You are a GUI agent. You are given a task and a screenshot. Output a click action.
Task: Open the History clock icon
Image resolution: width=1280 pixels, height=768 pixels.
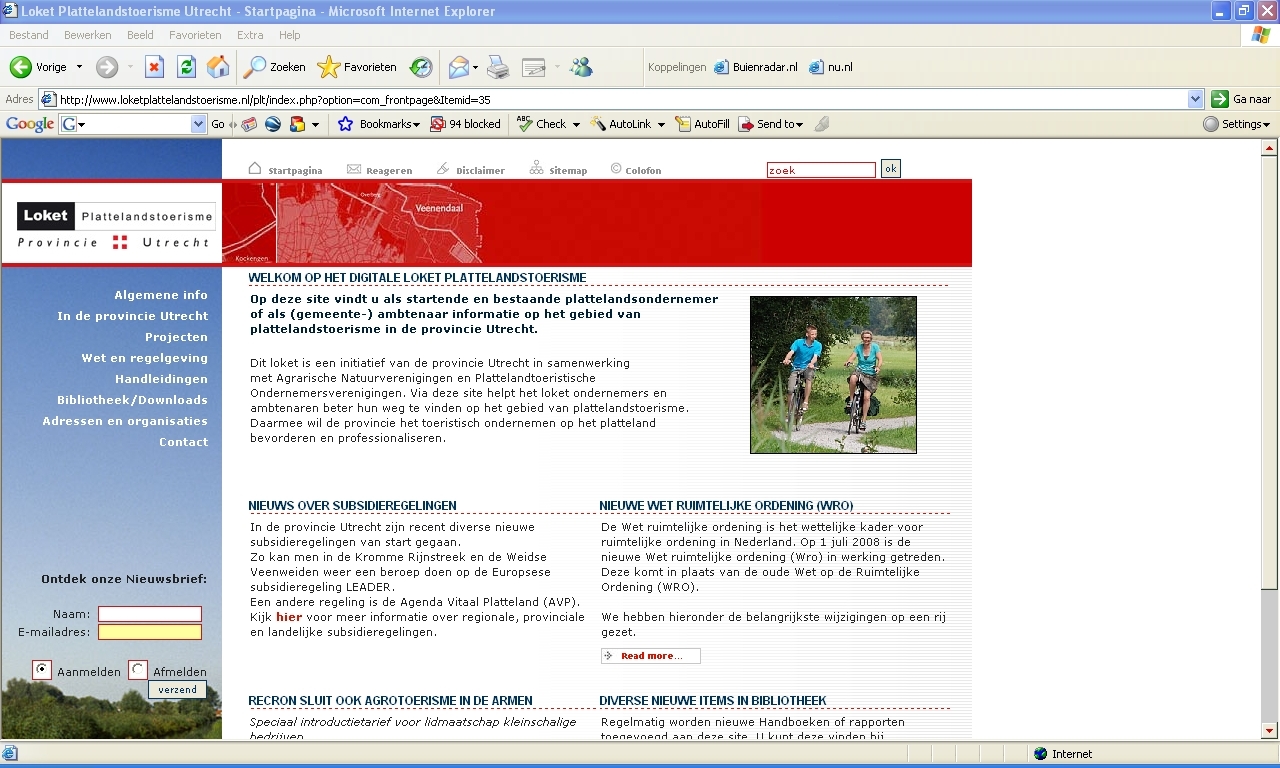[421, 67]
